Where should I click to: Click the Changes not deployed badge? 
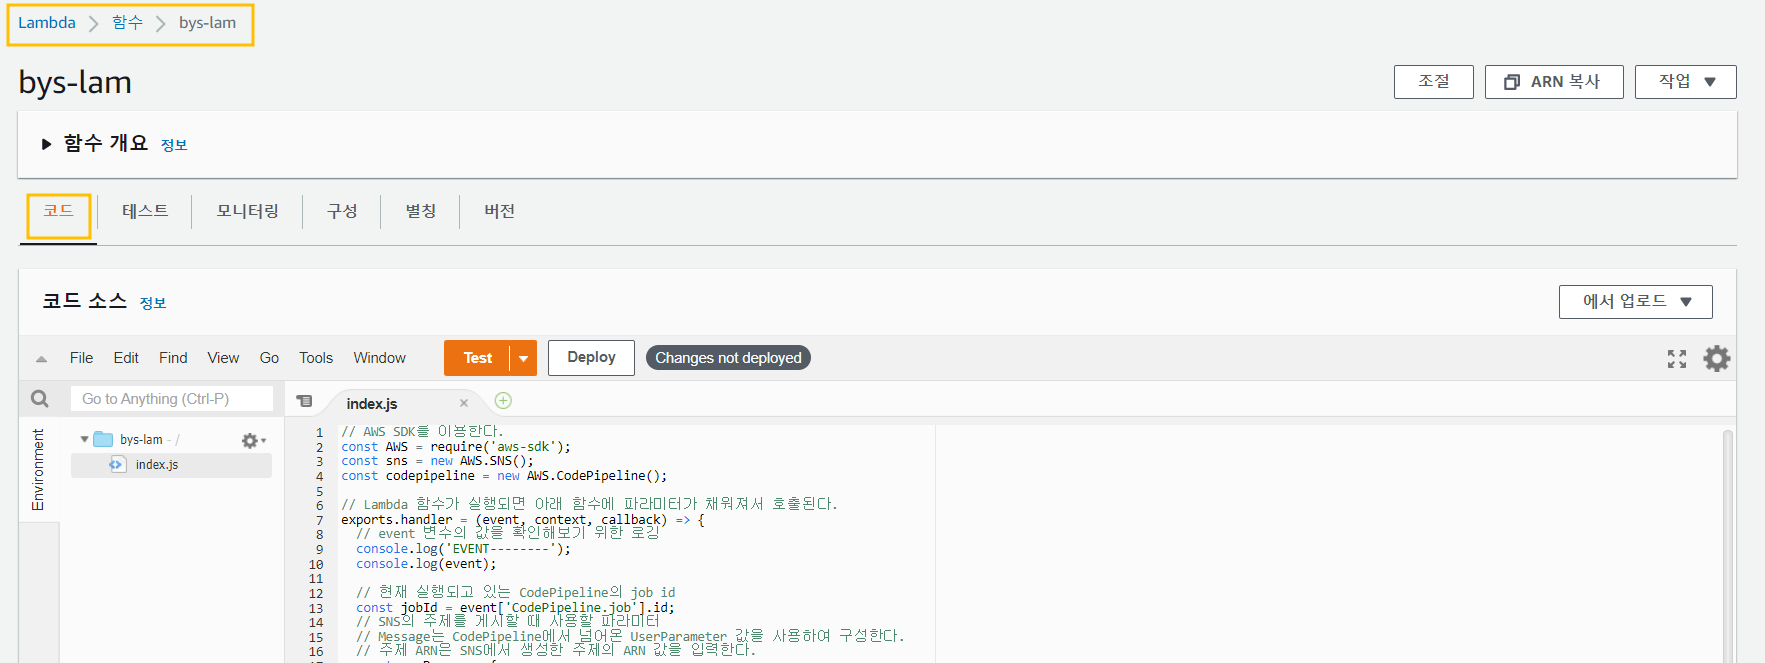click(x=728, y=358)
